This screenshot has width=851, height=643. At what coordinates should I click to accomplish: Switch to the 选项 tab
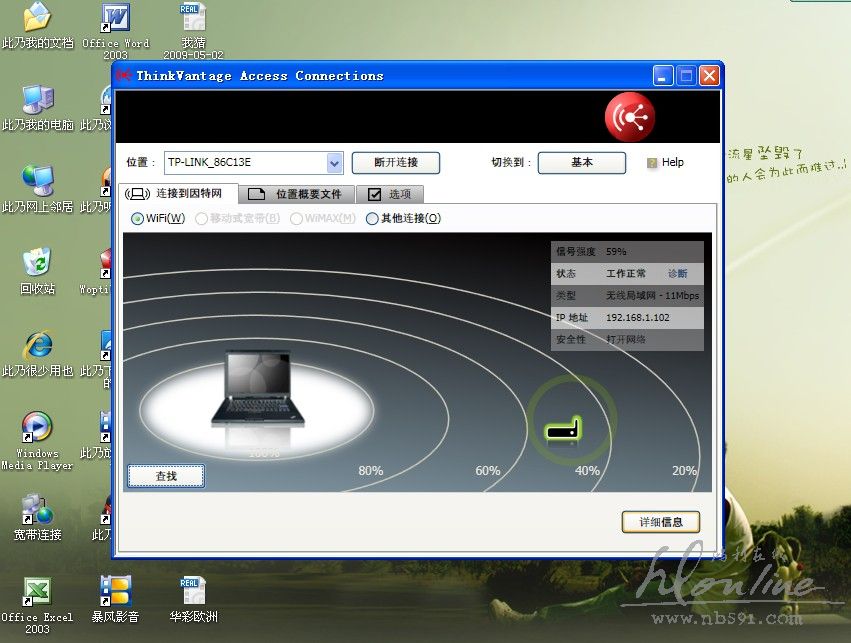pyautogui.click(x=390, y=194)
